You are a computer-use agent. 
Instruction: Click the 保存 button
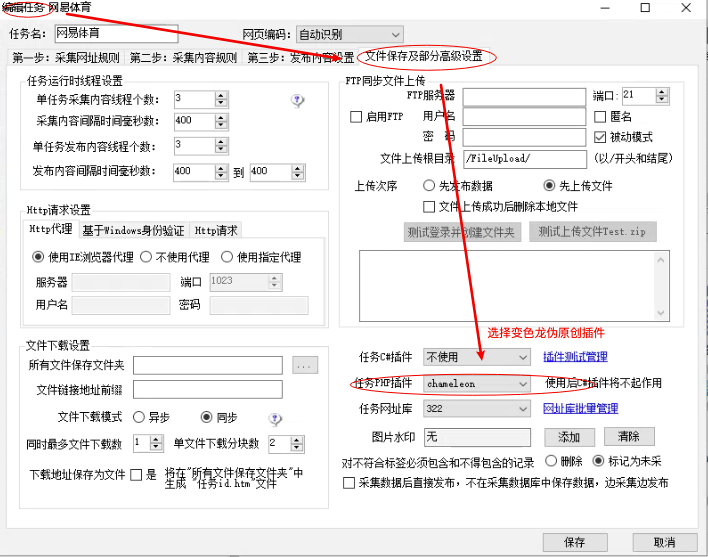tap(574, 542)
